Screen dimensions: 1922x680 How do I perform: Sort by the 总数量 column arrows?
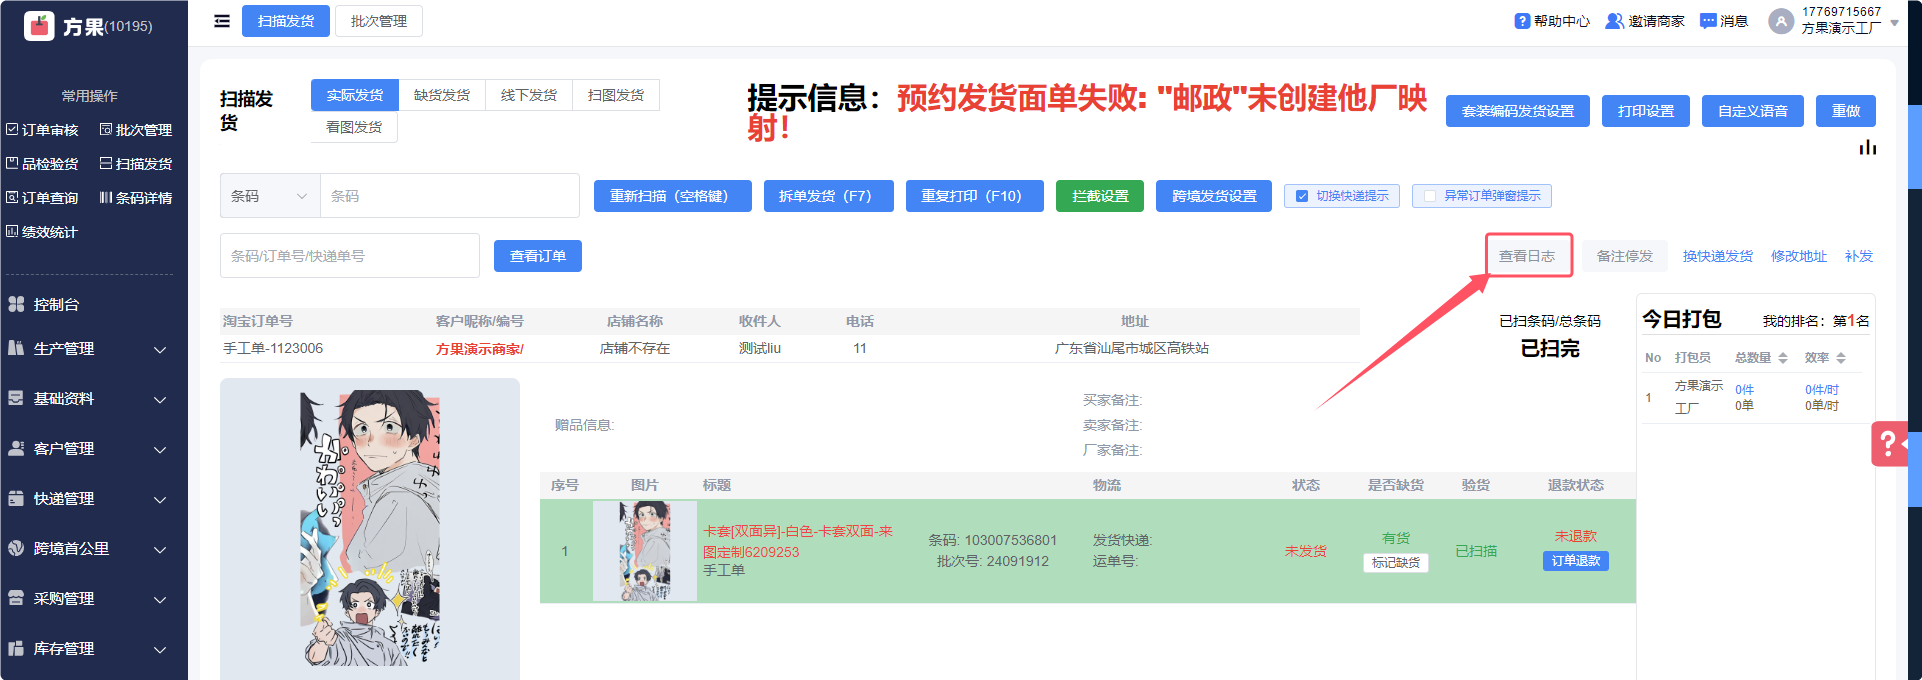point(1782,358)
